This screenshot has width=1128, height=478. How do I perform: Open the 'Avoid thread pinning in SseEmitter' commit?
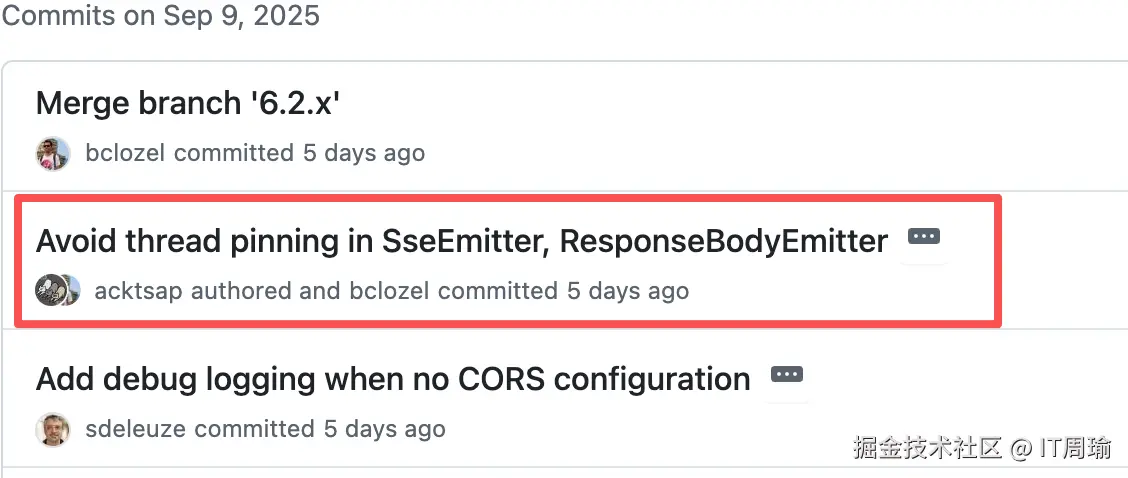tap(461, 241)
